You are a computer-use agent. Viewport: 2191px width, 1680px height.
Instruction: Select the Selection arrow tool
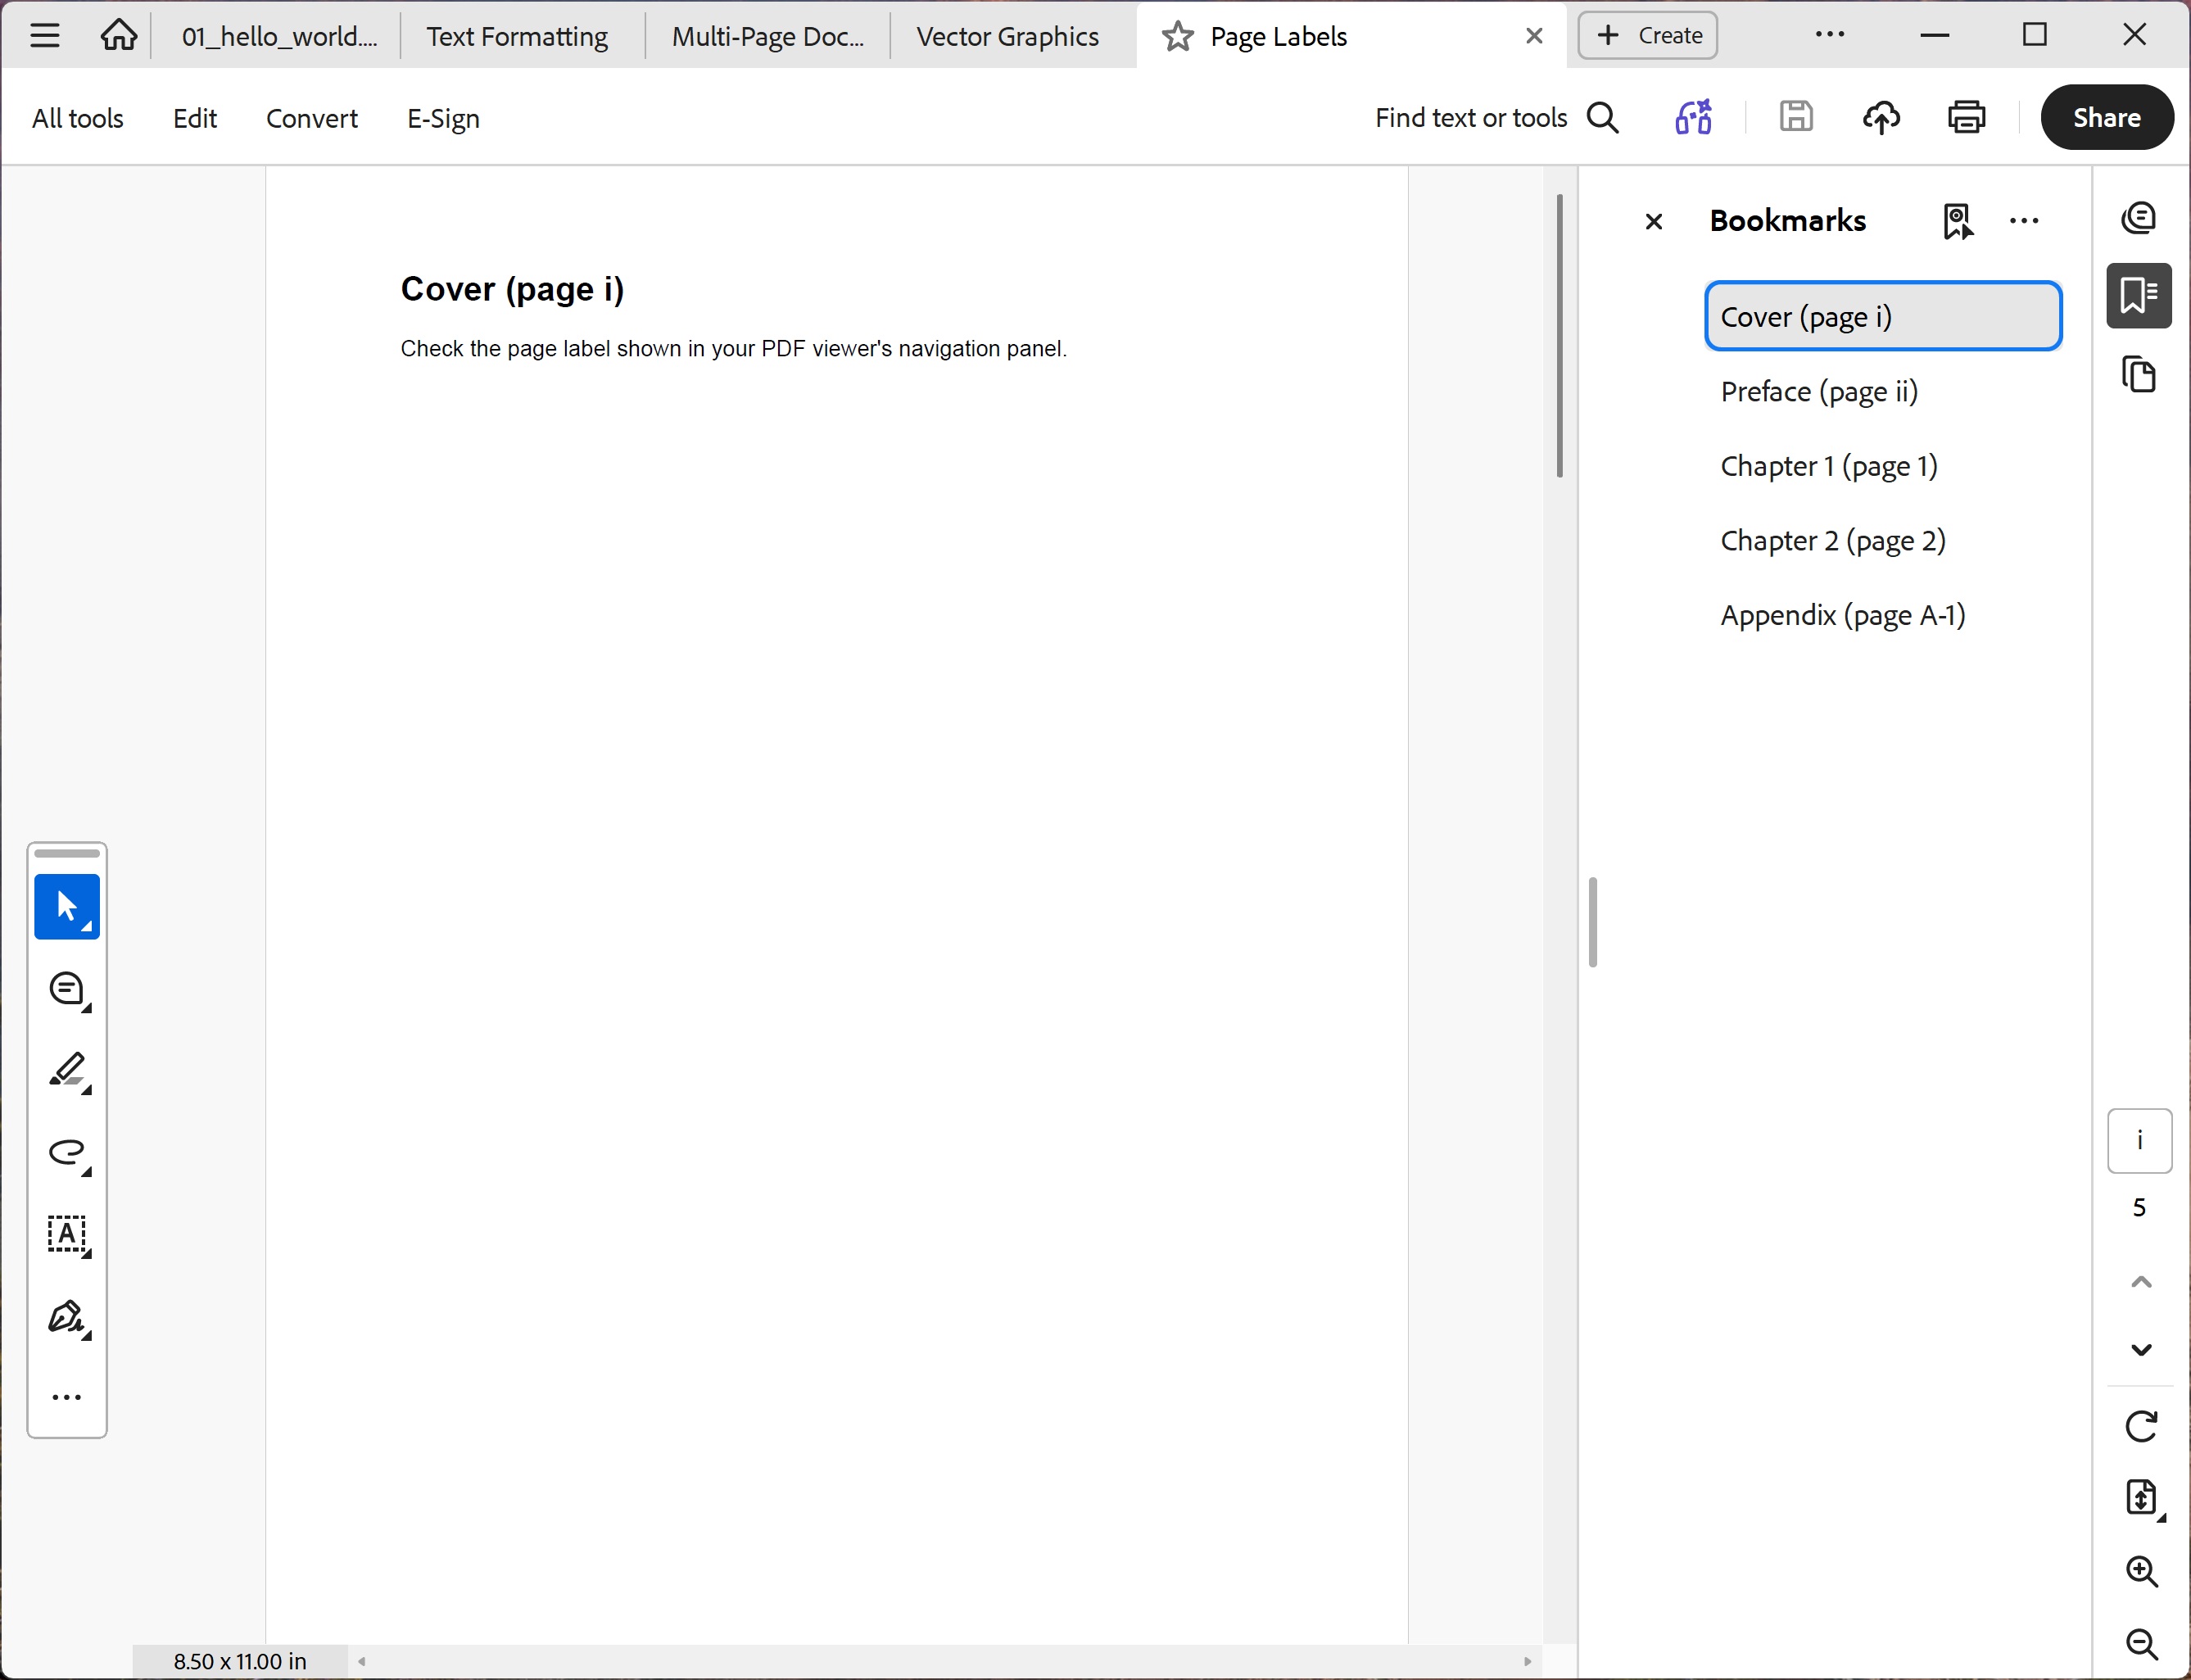66,906
